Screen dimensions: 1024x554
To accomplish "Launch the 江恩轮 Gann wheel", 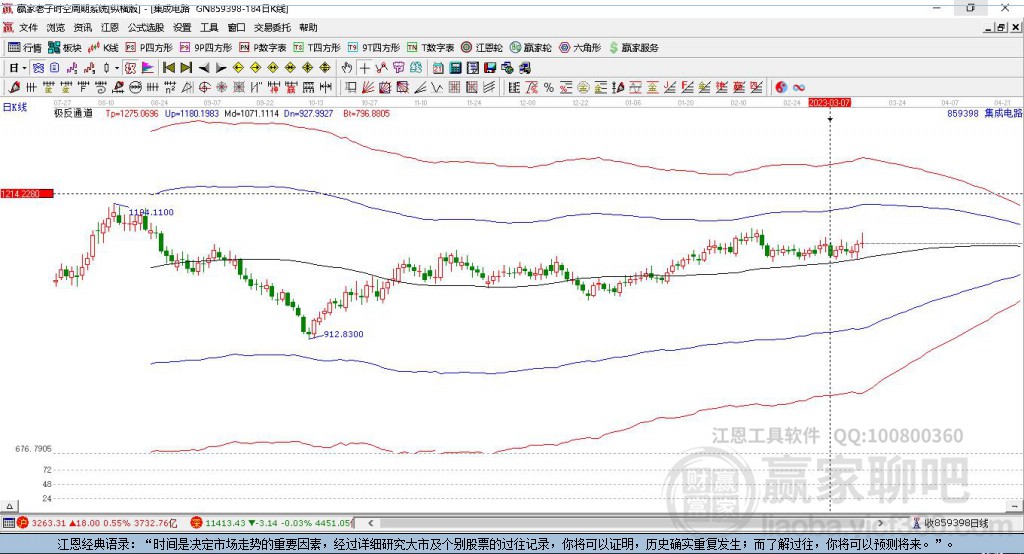I will click(482, 48).
